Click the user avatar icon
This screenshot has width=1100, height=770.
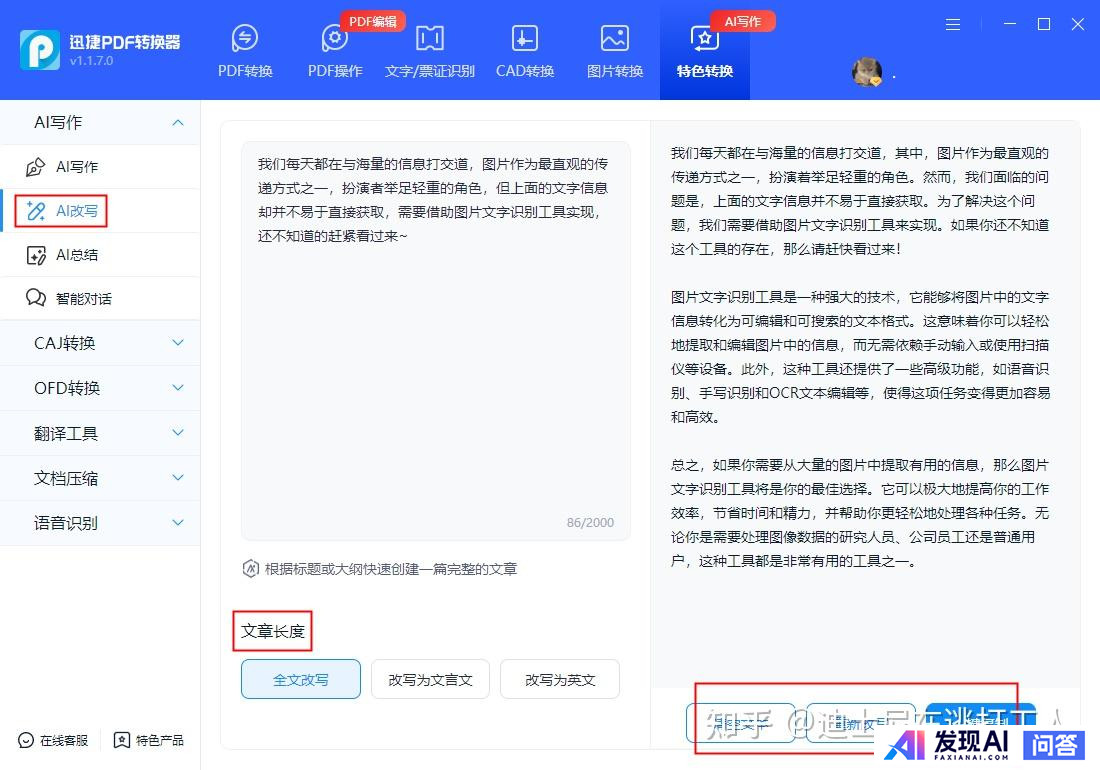pyautogui.click(x=866, y=72)
